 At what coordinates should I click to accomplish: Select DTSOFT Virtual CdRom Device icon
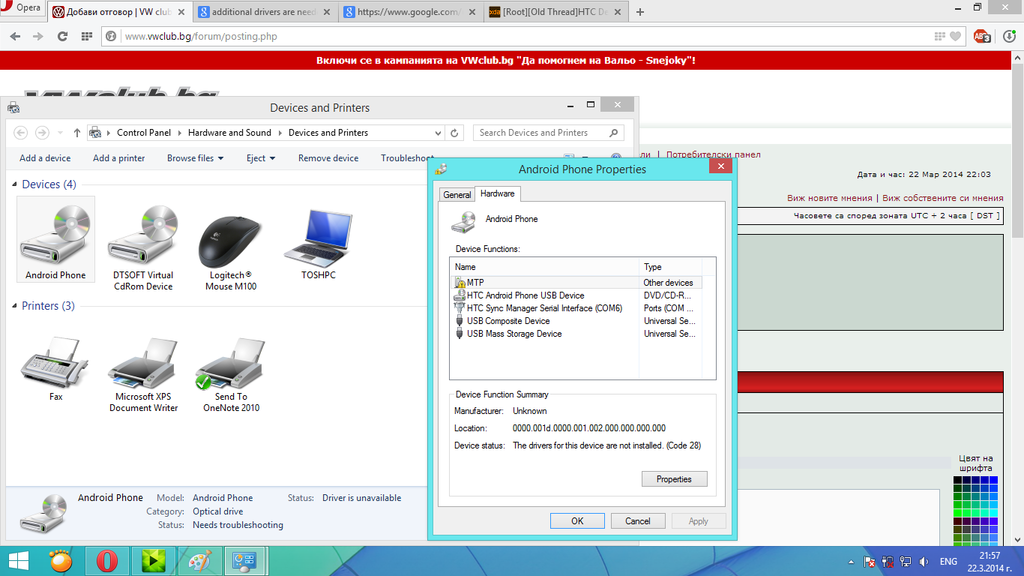pyautogui.click(x=143, y=246)
